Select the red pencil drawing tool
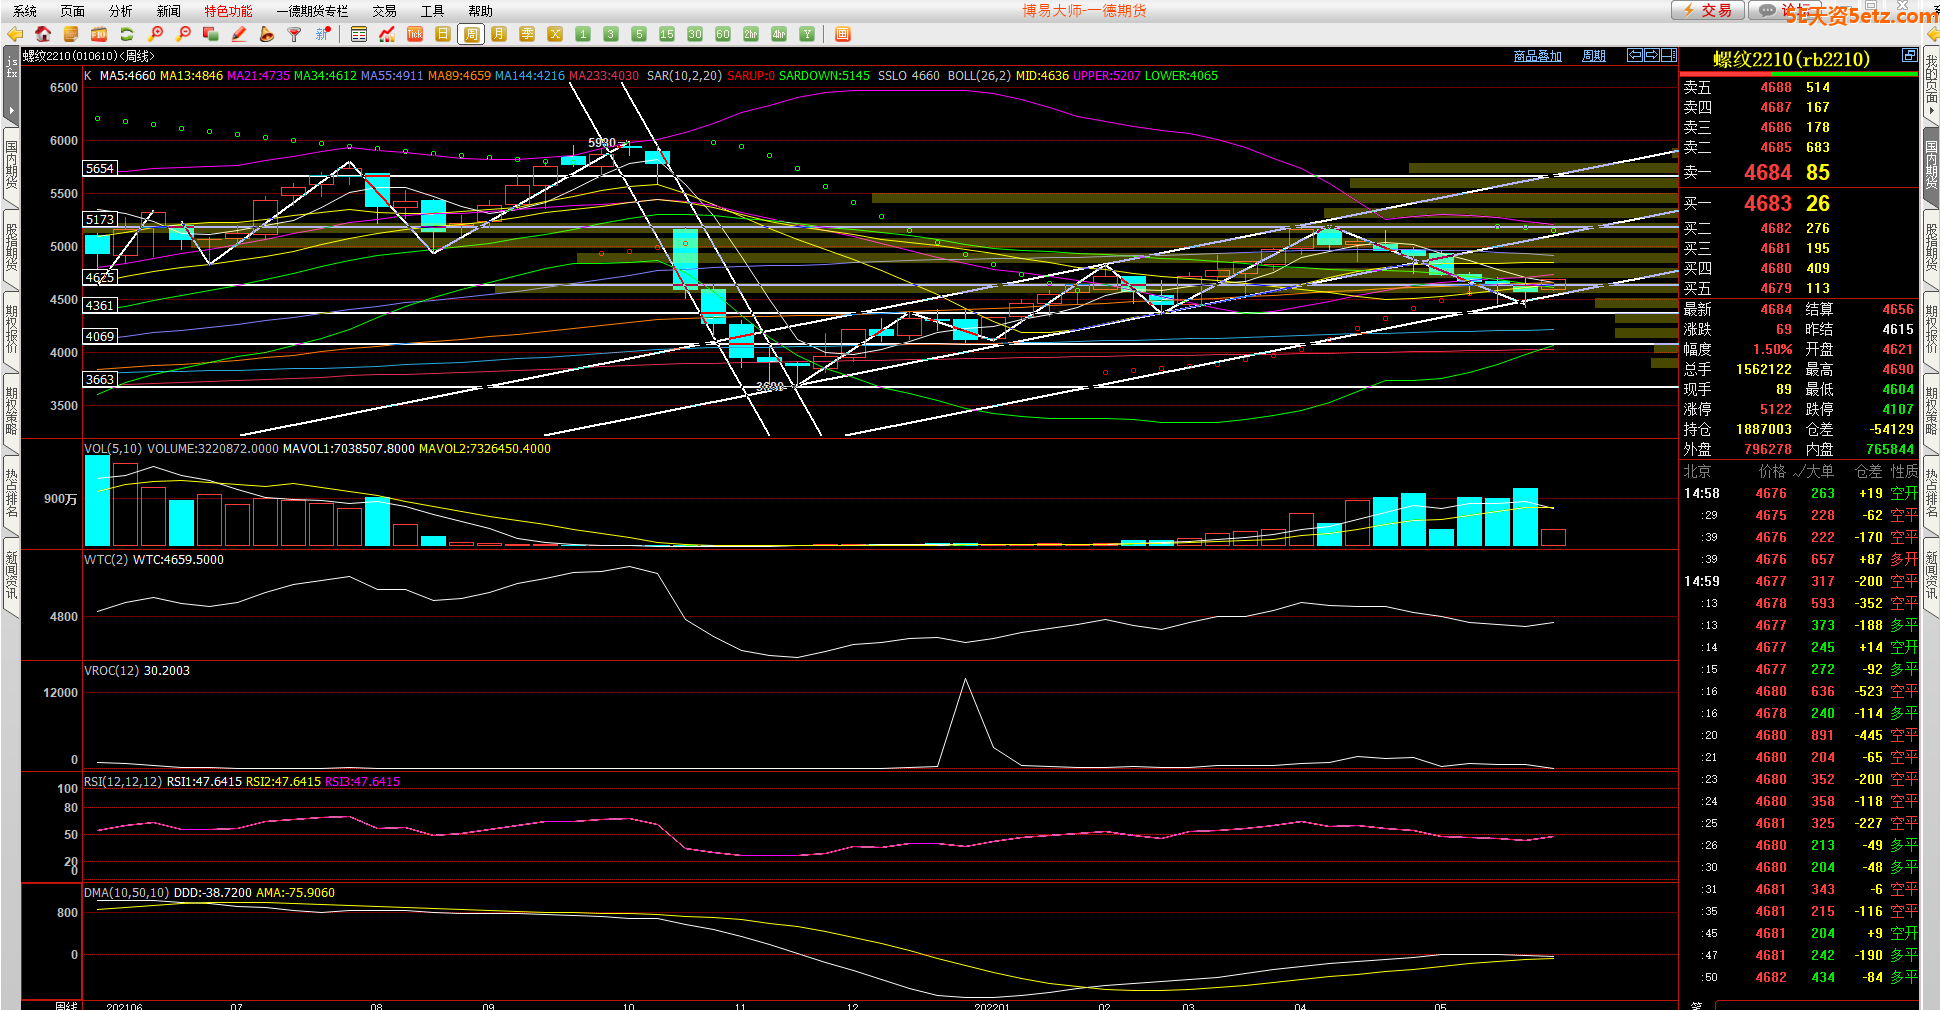Viewport: 1940px width, 1010px height. tap(239, 34)
